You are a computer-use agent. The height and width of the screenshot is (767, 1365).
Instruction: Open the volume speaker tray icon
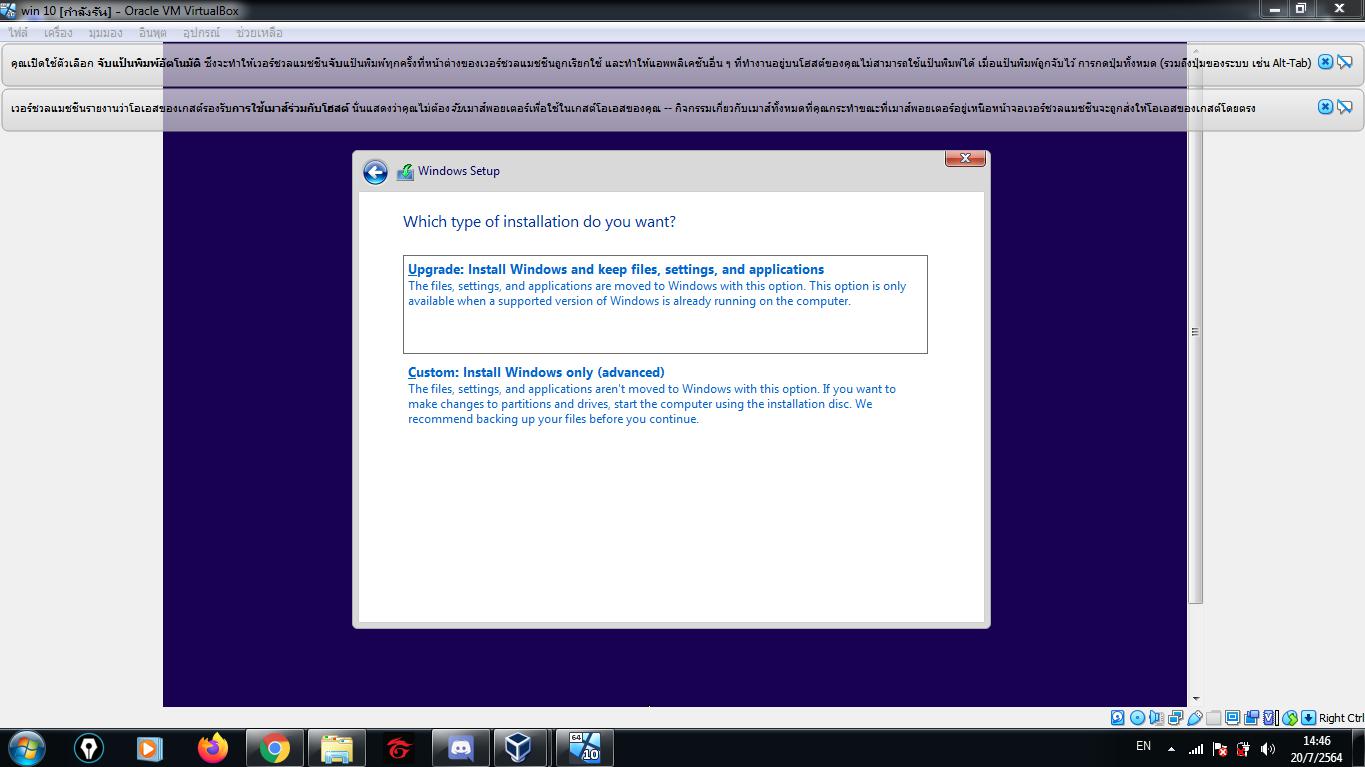(x=1268, y=749)
